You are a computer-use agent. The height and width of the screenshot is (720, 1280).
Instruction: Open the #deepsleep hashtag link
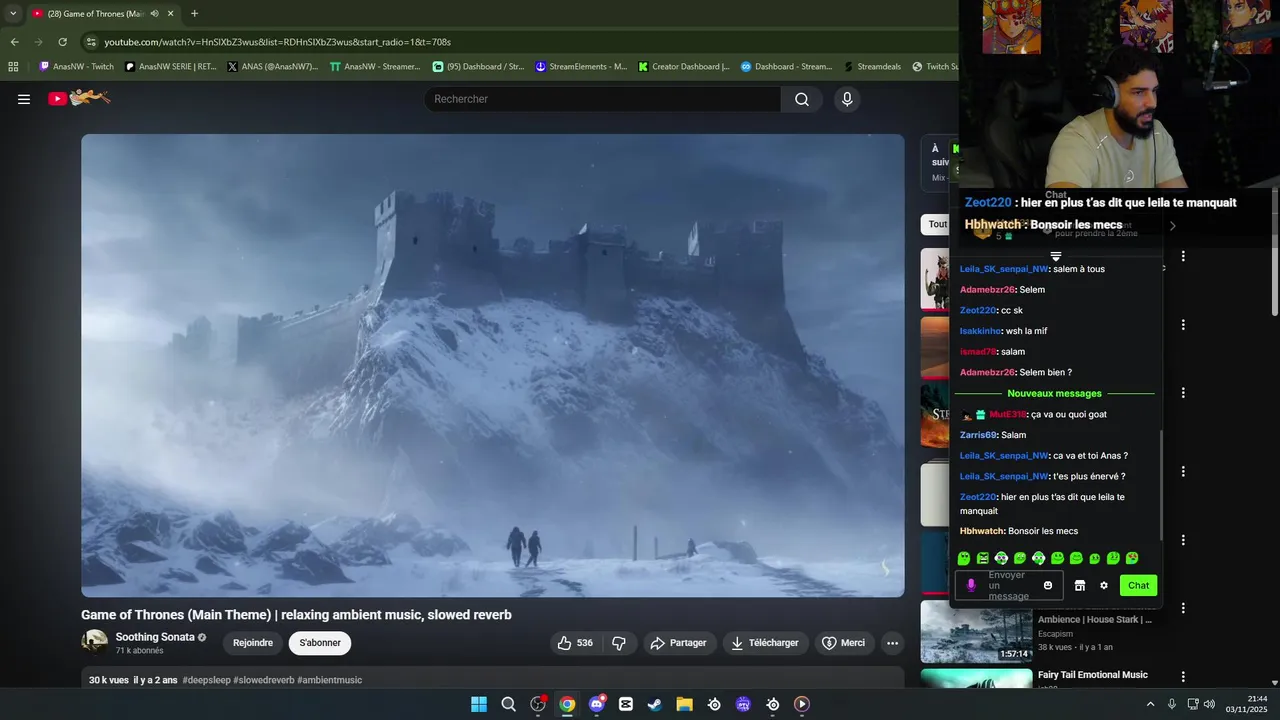pyautogui.click(x=207, y=680)
